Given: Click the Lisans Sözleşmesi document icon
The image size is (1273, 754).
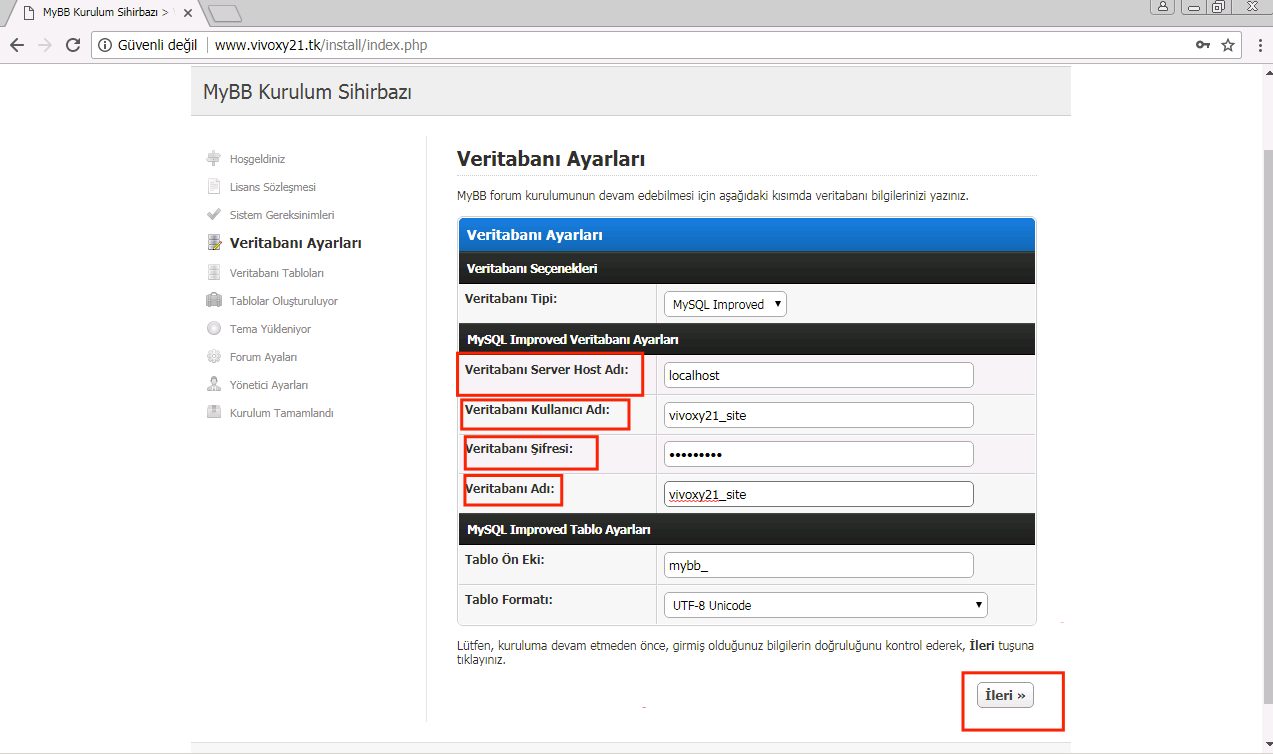Looking at the screenshot, I should tap(213, 186).
